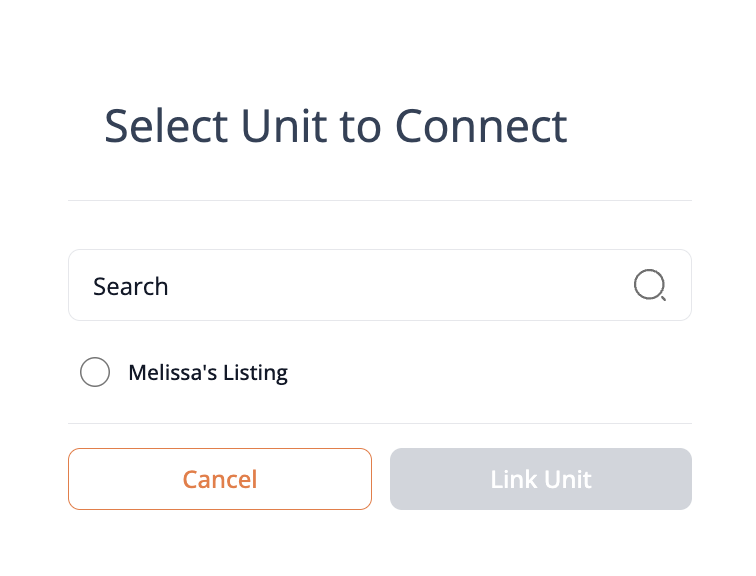Click the "Select Unit to Connect" heading
This screenshot has width=756, height=576.
coord(336,127)
